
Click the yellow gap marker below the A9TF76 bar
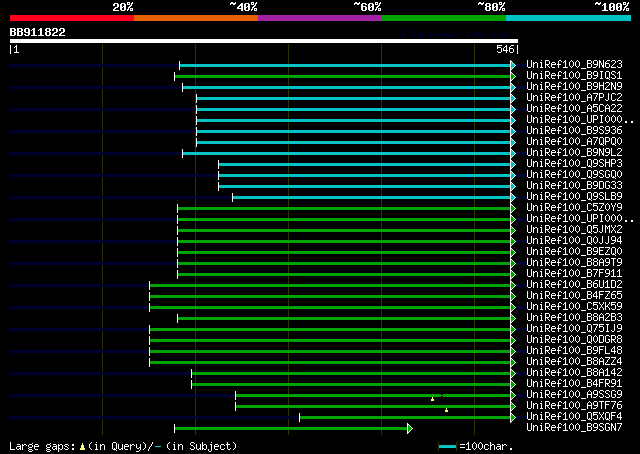click(447, 410)
